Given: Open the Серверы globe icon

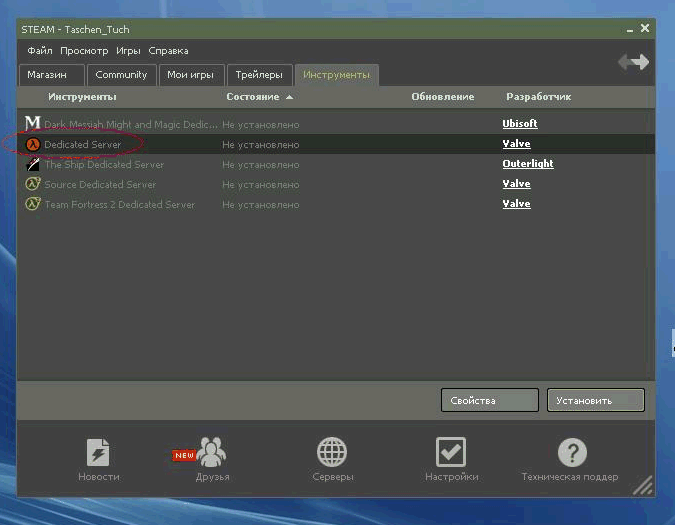Looking at the screenshot, I should (332, 452).
